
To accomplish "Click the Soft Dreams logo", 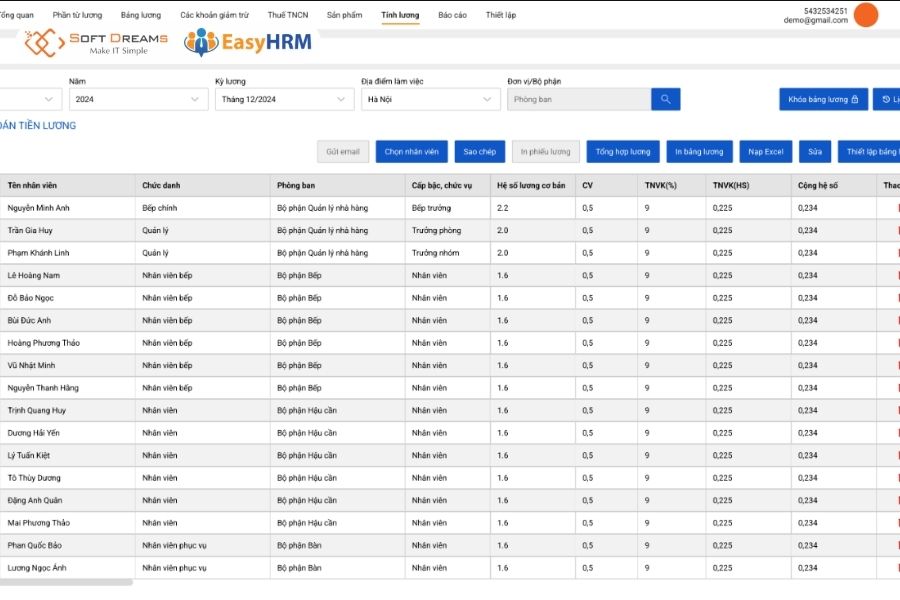I will [96, 43].
